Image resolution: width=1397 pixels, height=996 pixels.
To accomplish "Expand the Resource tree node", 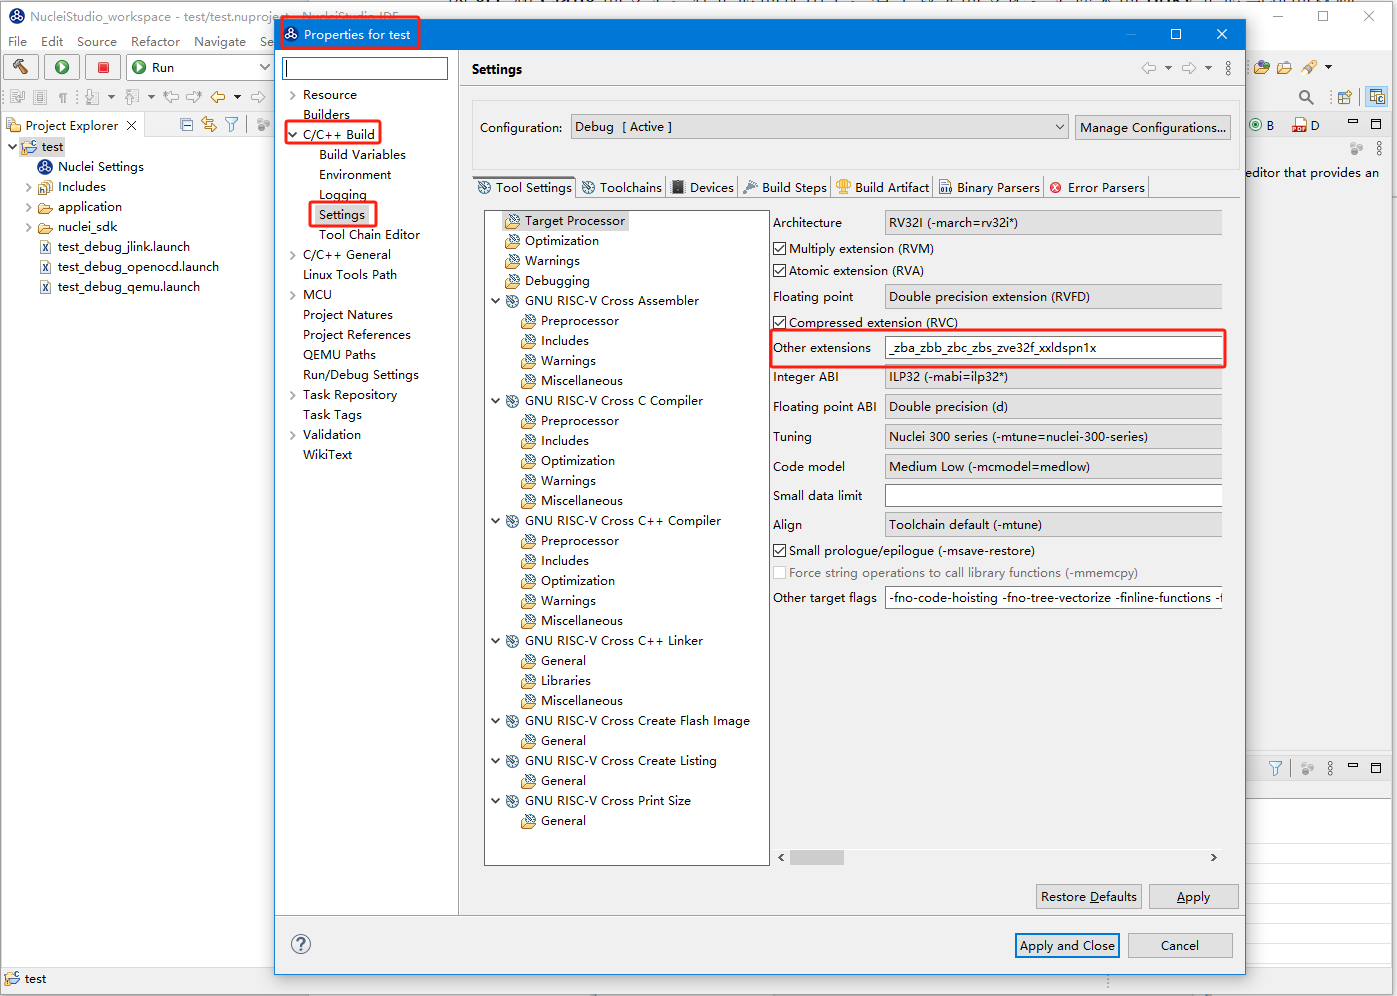I will pos(292,95).
